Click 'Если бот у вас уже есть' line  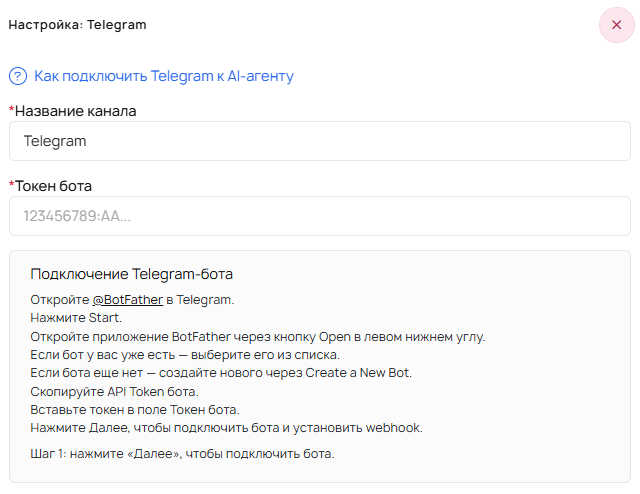point(185,355)
